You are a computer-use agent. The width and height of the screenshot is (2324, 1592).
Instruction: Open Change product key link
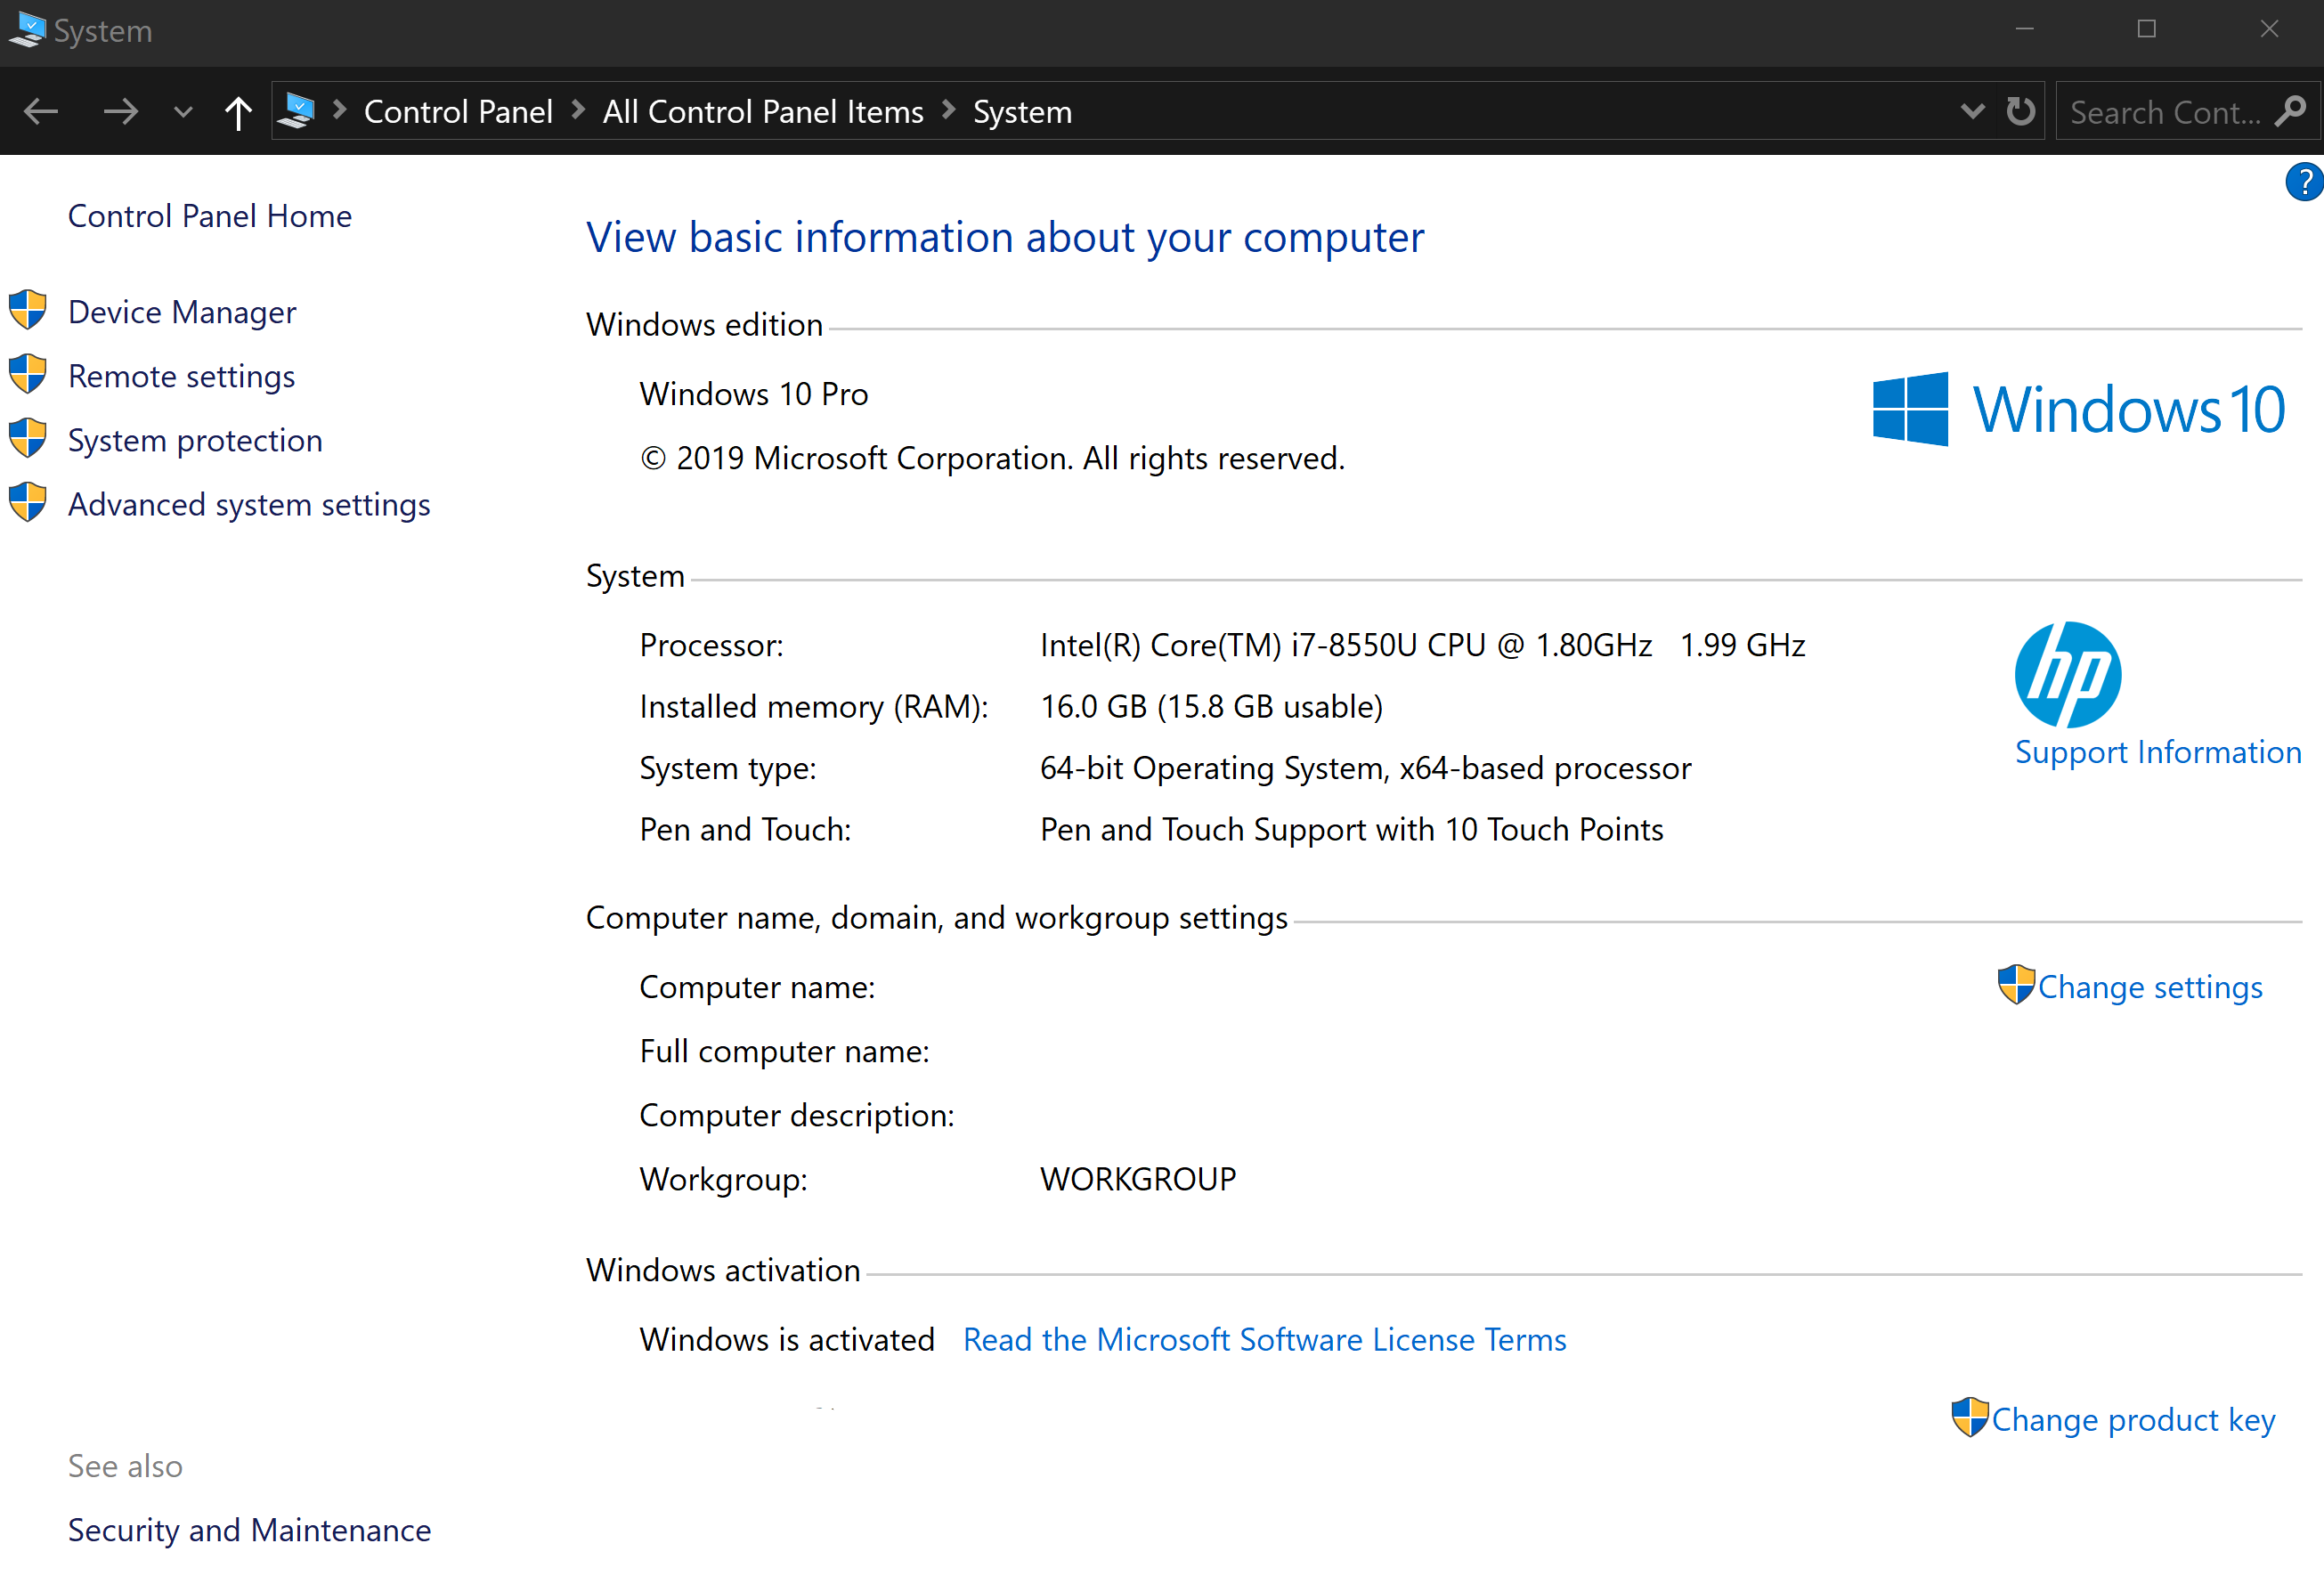coord(2133,1420)
